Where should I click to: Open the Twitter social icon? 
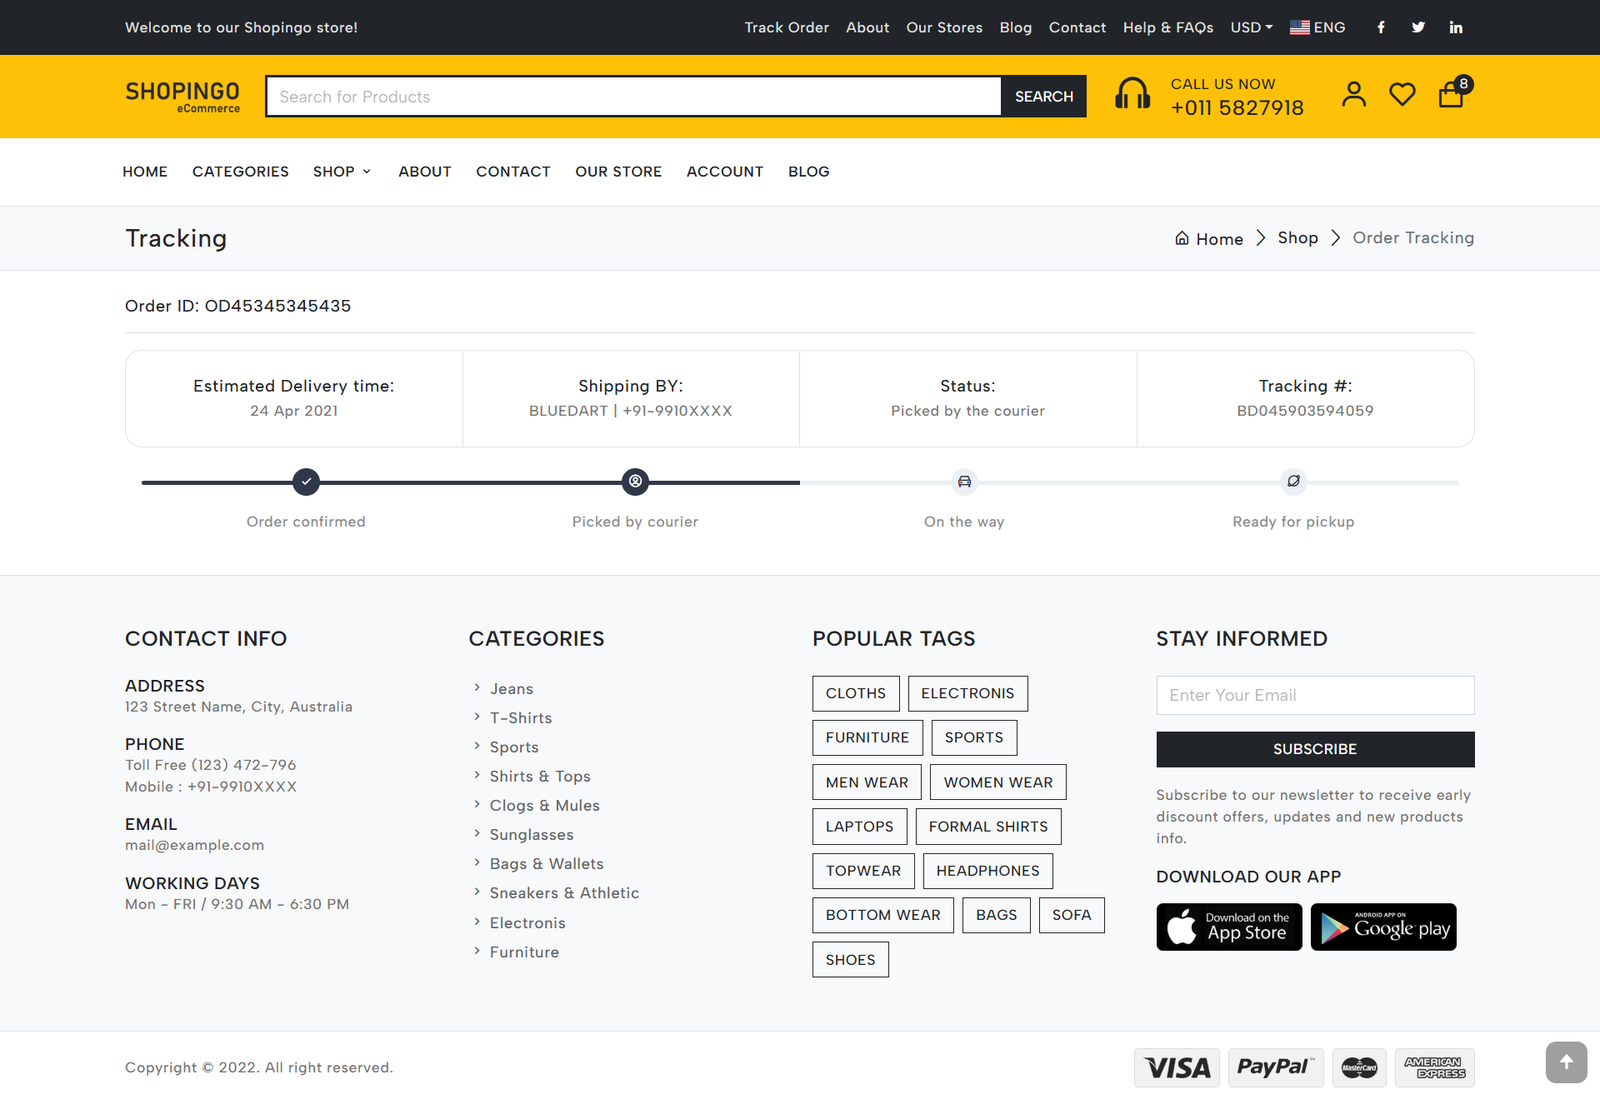click(x=1418, y=28)
